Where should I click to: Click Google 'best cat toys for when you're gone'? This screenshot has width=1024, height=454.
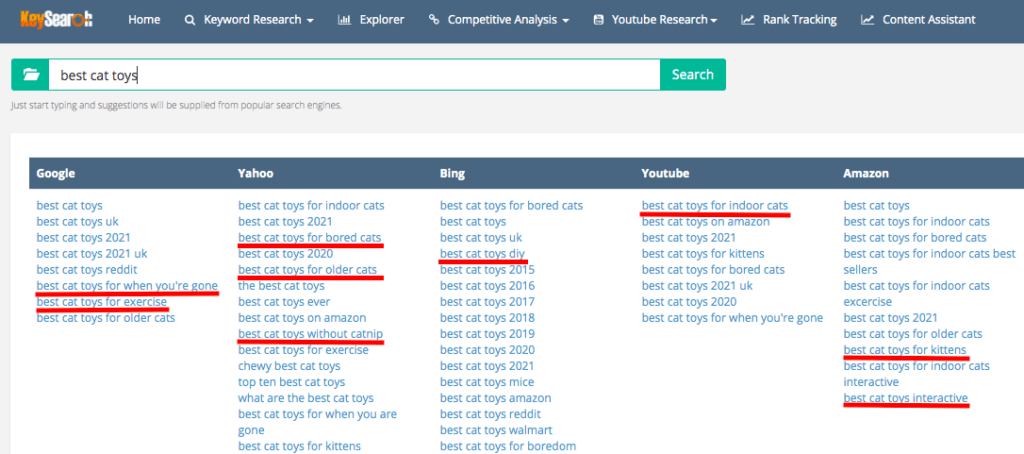pos(127,285)
